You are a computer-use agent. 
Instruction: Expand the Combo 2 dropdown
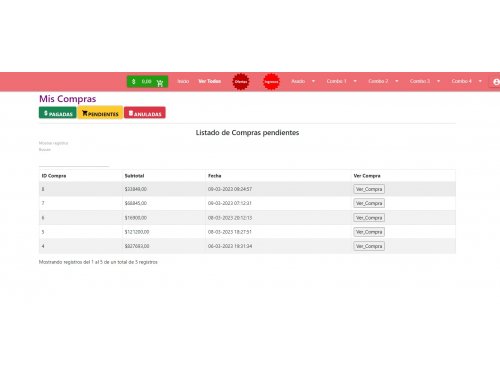(383, 81)
